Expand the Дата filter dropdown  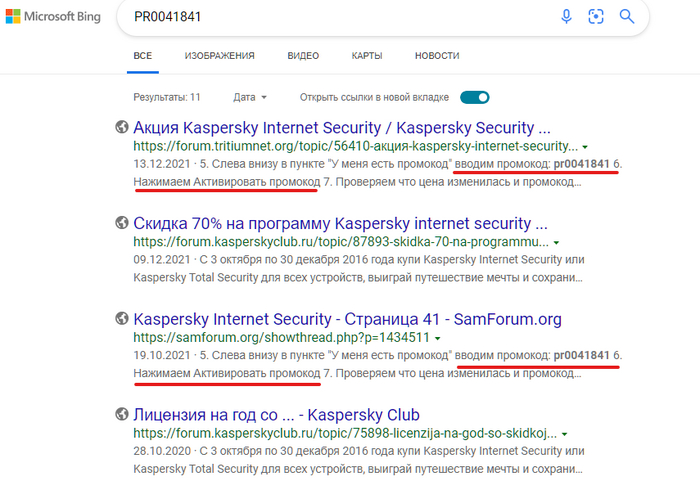click(250, 98)
